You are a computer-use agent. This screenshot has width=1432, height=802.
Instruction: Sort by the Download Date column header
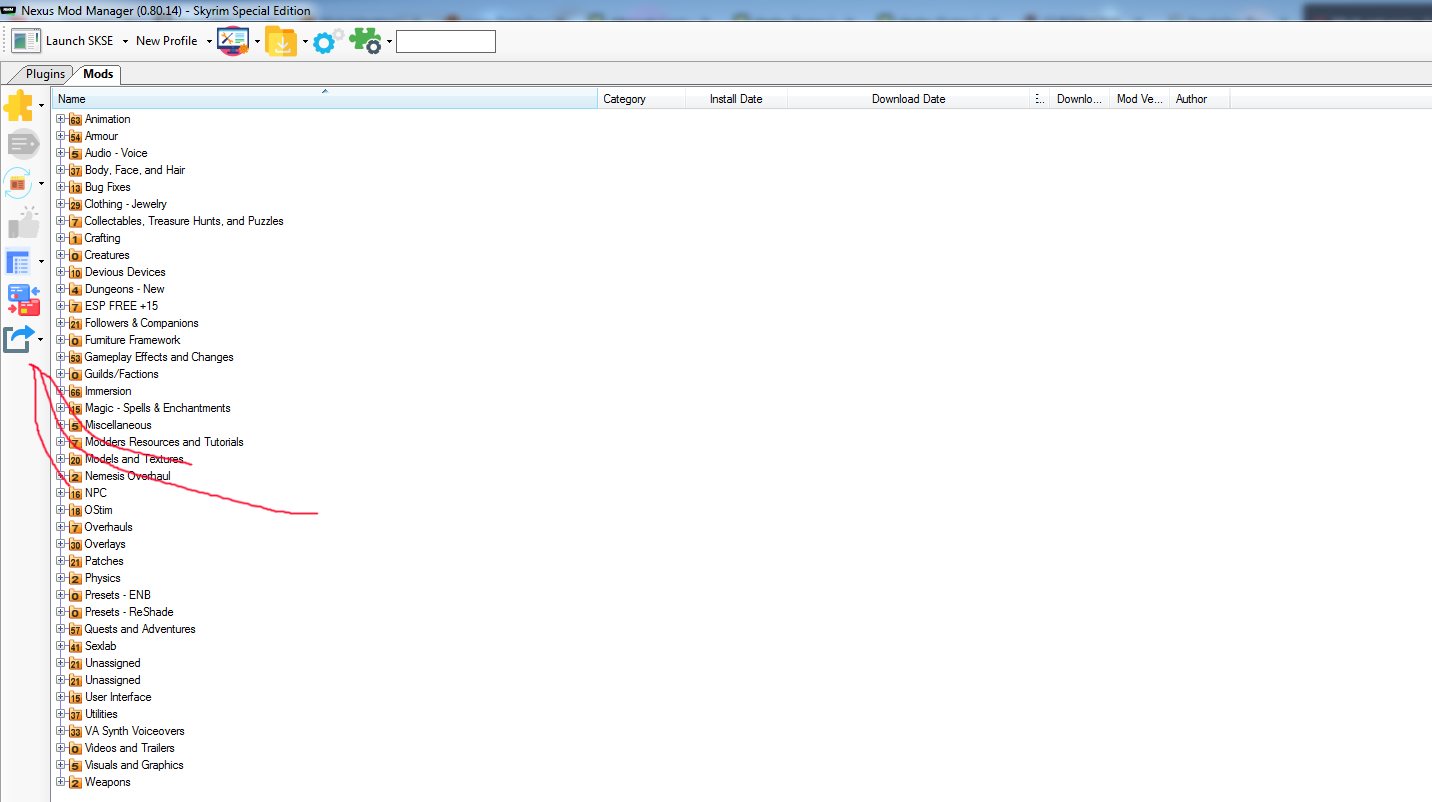(x=909, y=99)
